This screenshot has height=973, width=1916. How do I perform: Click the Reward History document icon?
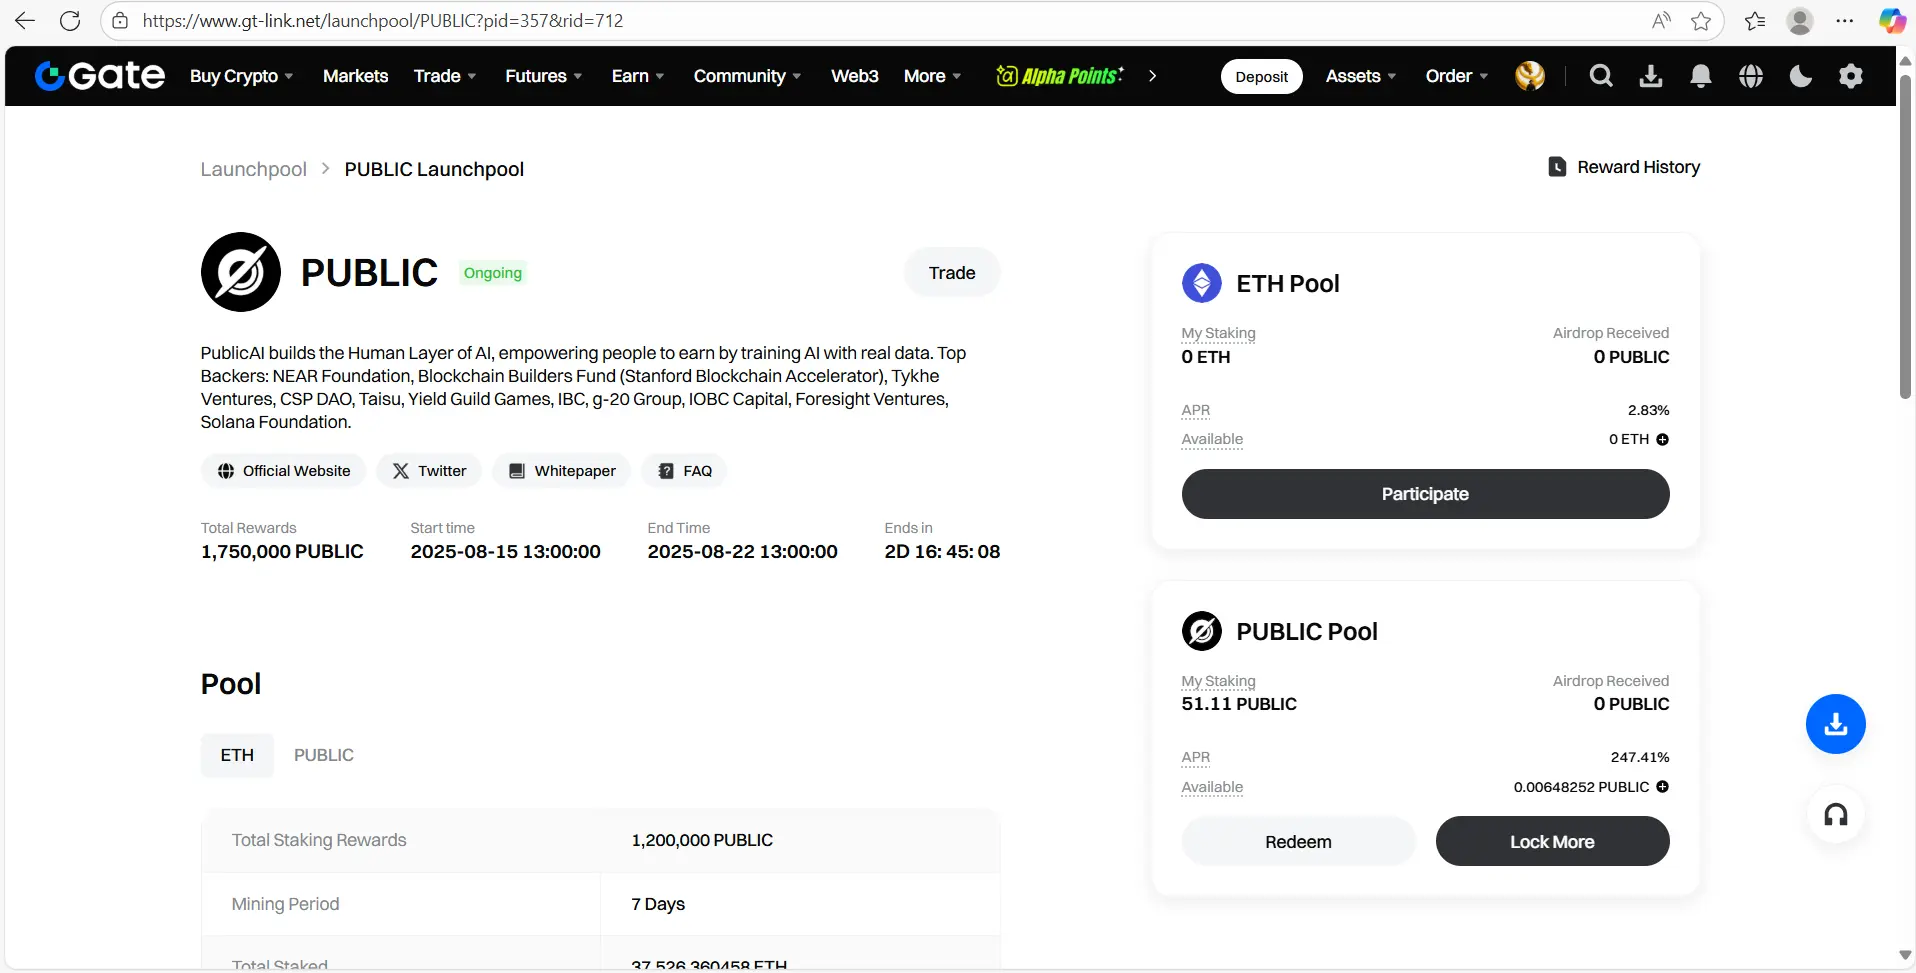1557,167
